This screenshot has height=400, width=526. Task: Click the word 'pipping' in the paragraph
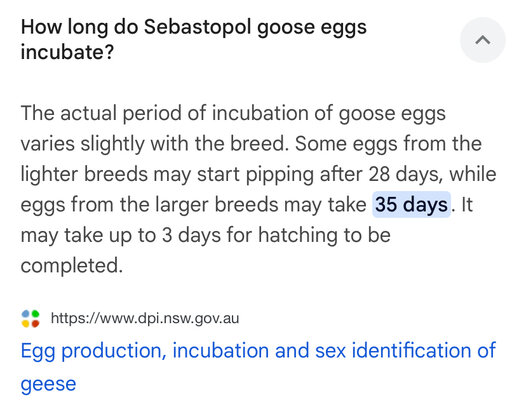[x=279, y=175]
